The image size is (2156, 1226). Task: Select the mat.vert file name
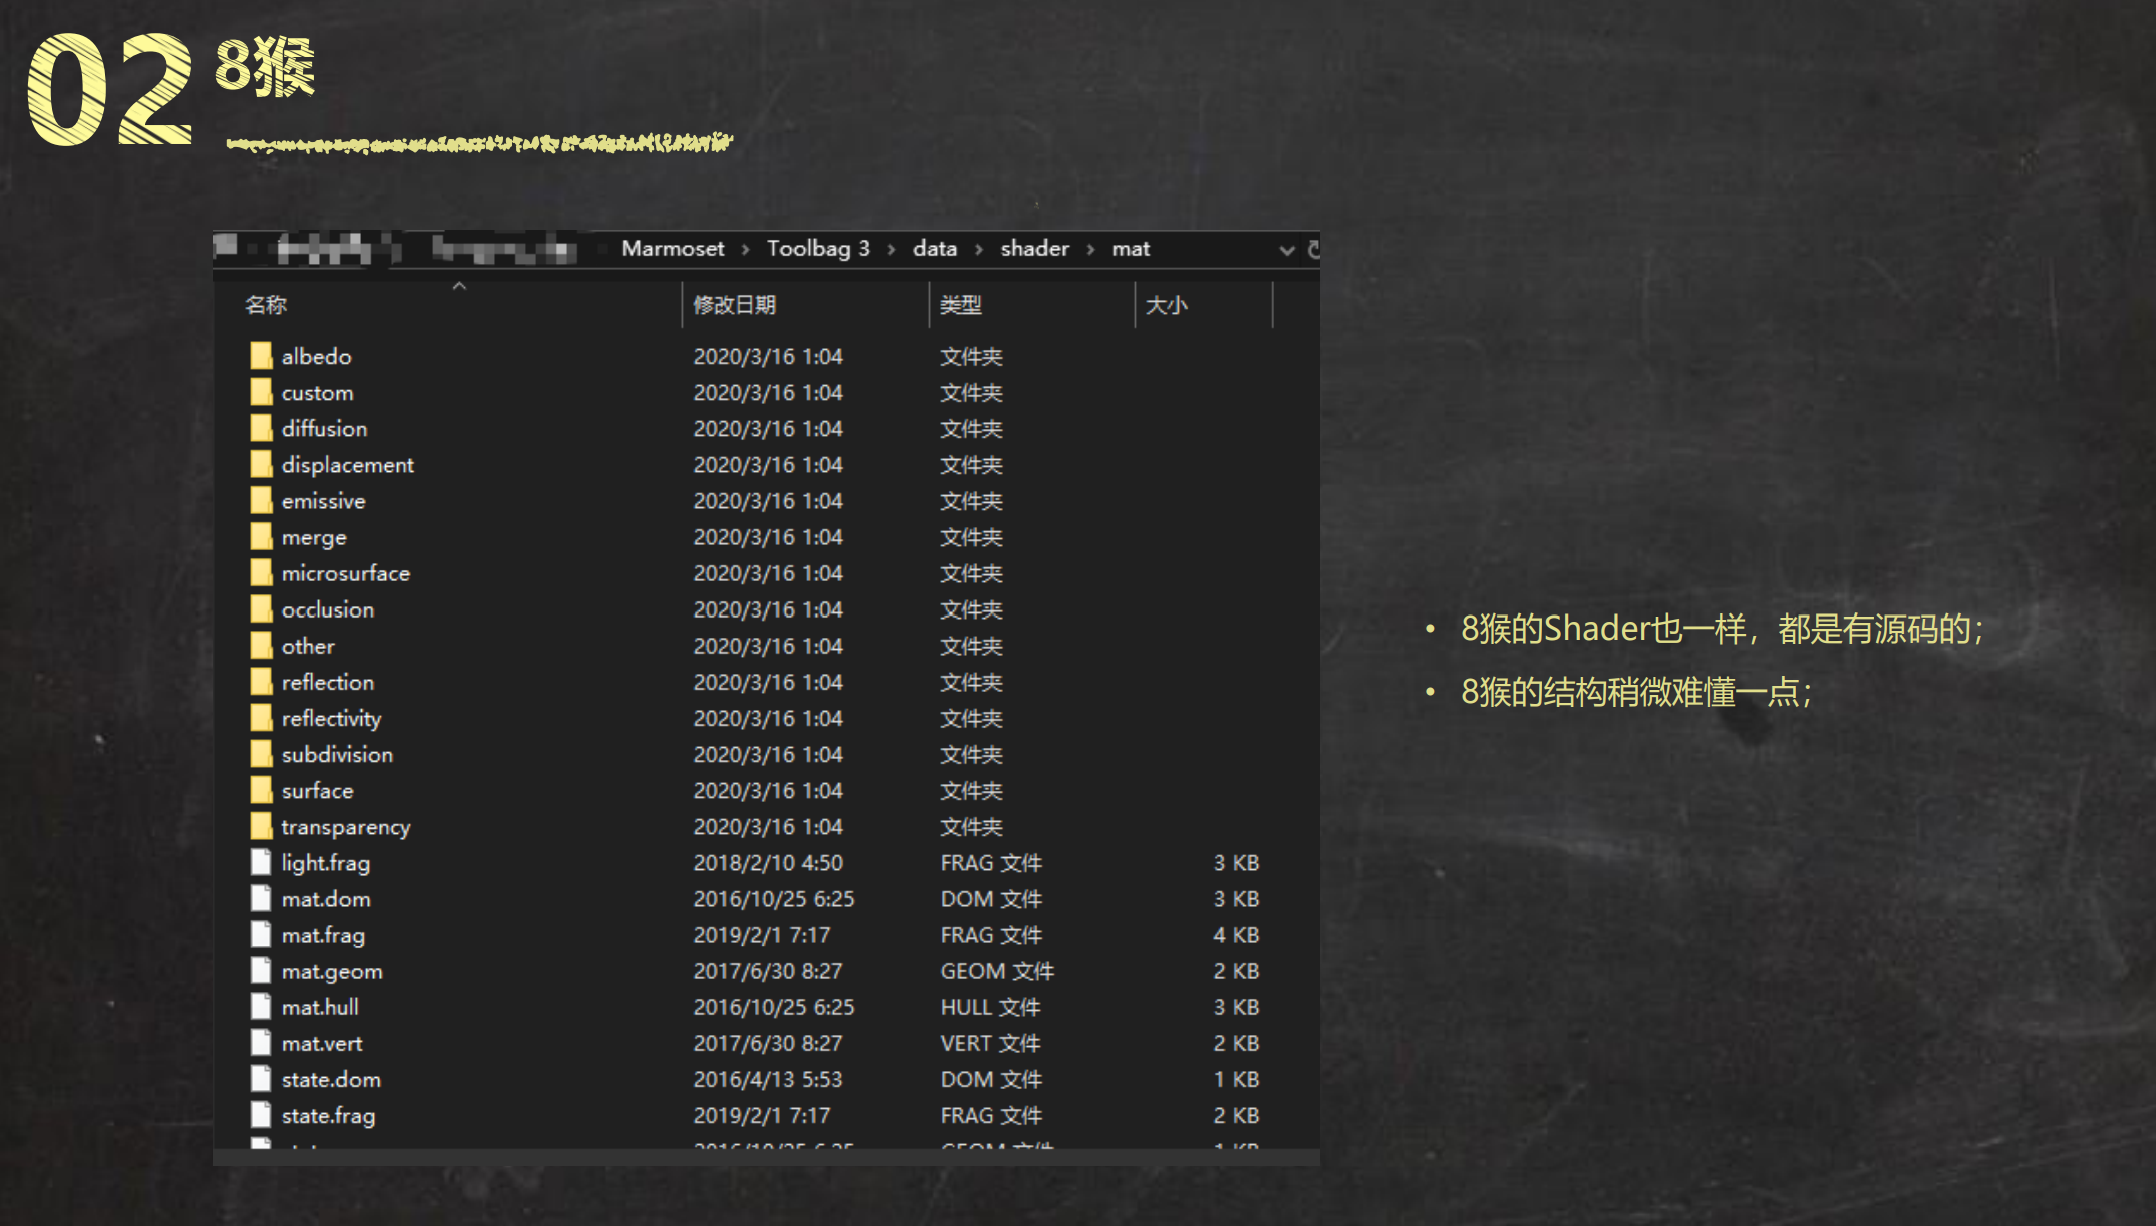tap(322, 1043)
